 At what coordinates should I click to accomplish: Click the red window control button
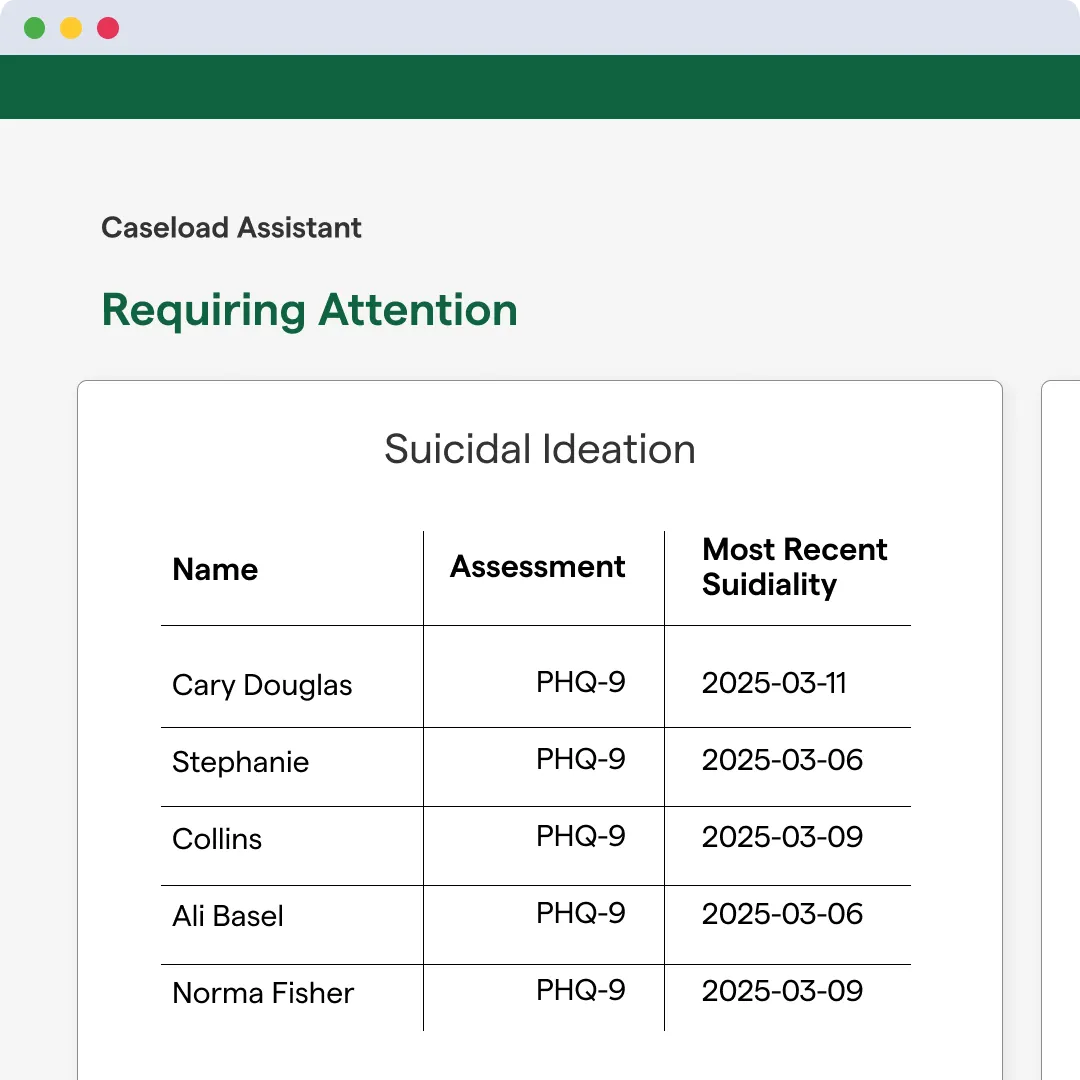point(108,28)
